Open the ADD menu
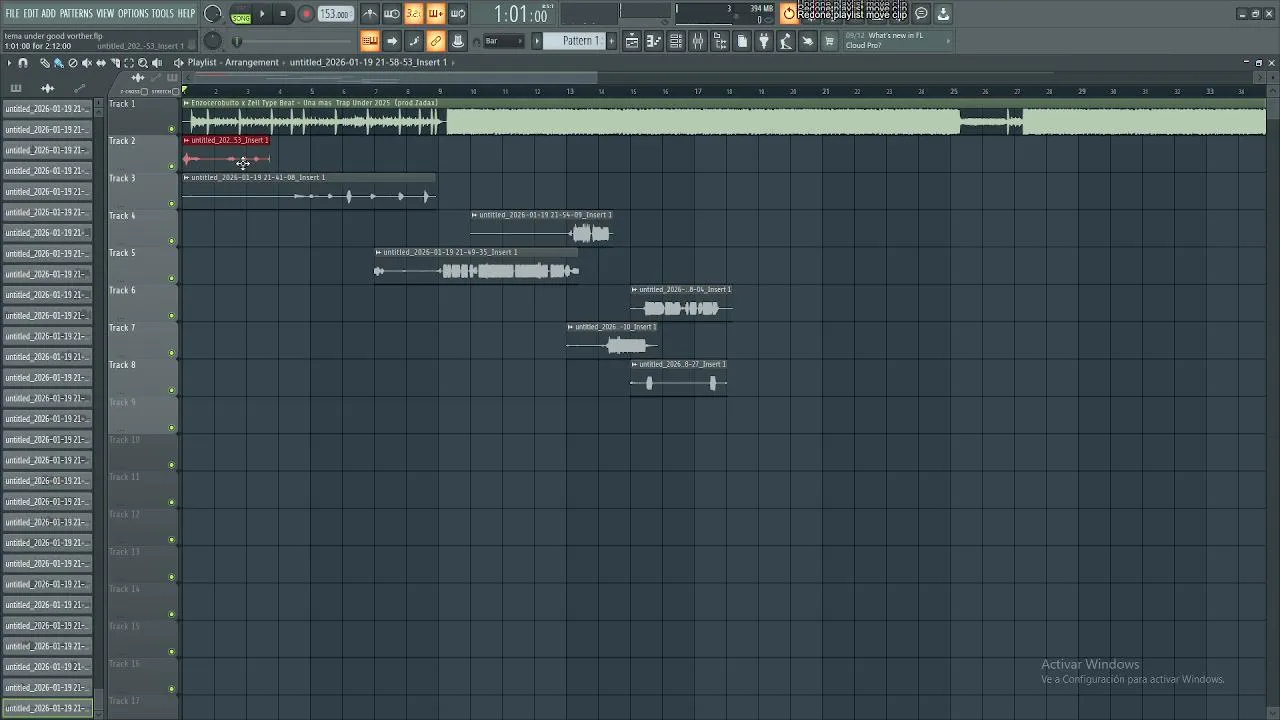The image size is (1280, 720). pyautogui.click(x=49, y=13)
